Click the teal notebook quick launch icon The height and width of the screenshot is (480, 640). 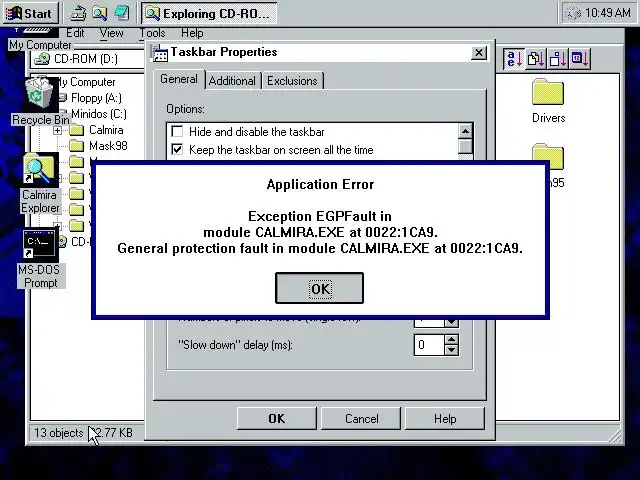(x=122, y=13)
